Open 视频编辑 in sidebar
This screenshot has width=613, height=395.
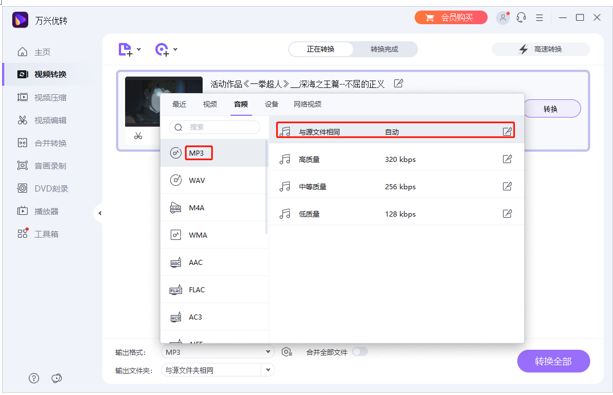[41, 120]
